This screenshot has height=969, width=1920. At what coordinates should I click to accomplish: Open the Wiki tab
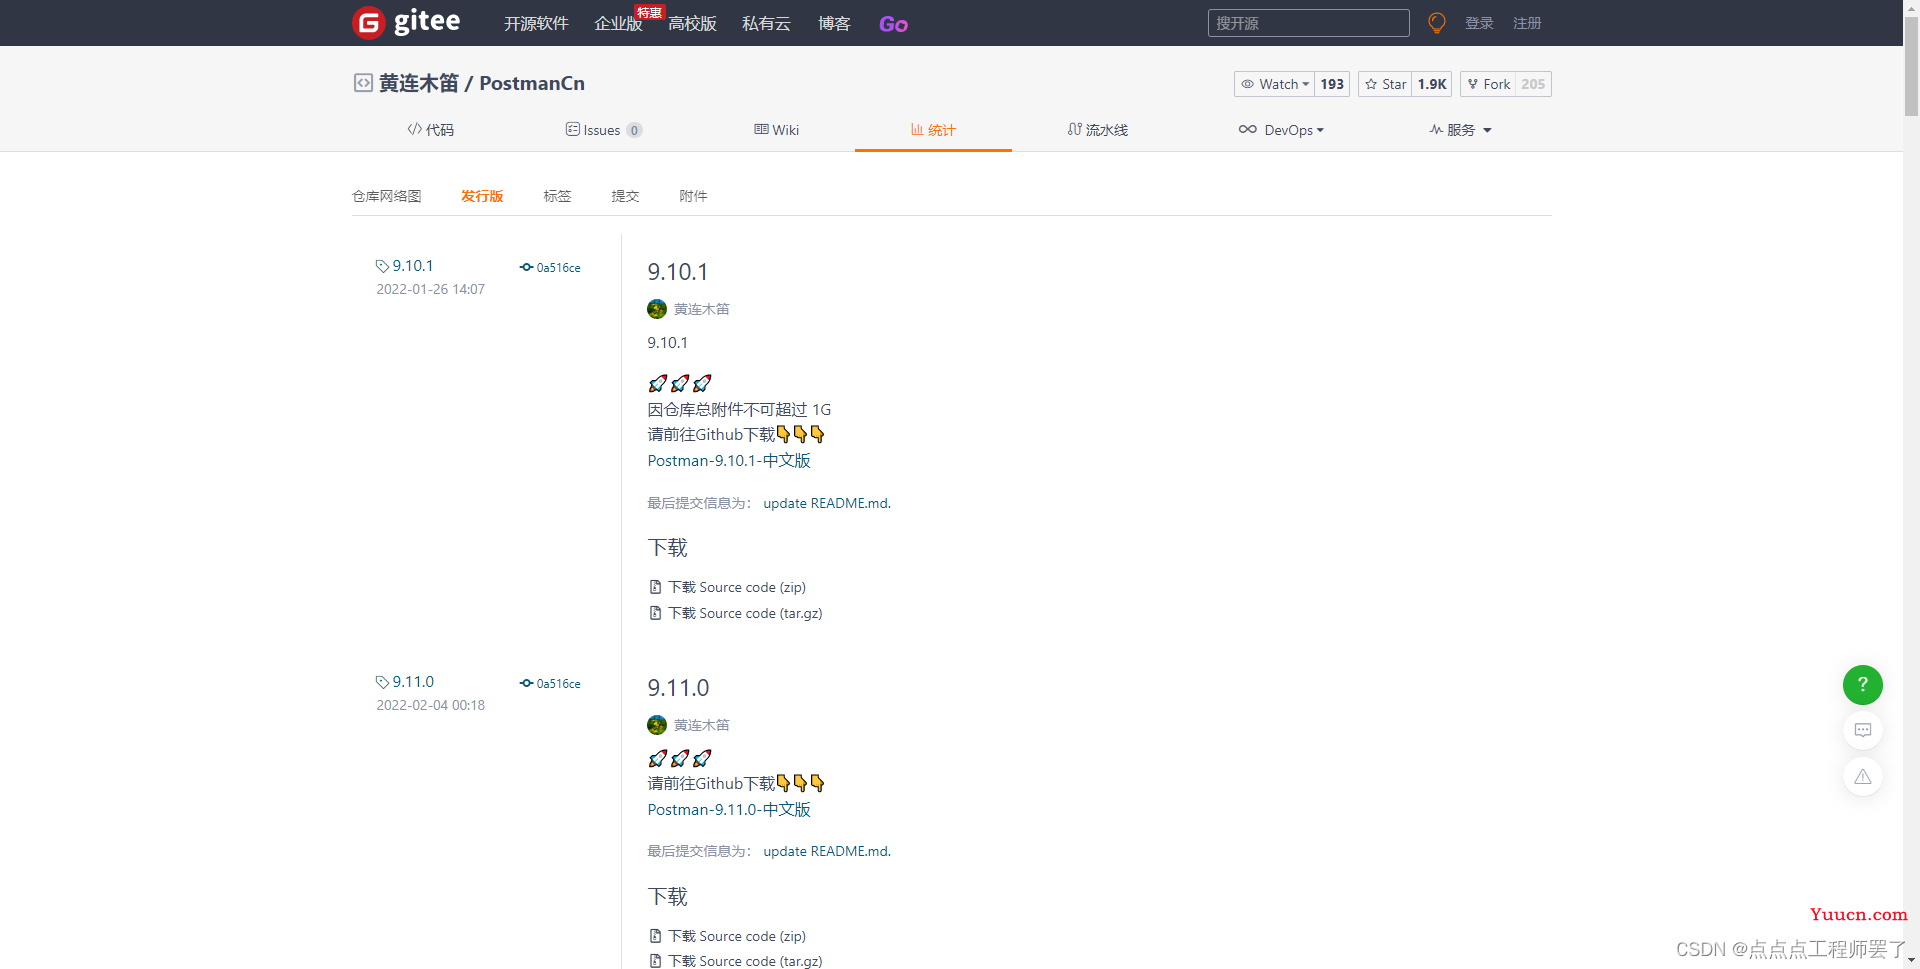[x=777, y=130]
